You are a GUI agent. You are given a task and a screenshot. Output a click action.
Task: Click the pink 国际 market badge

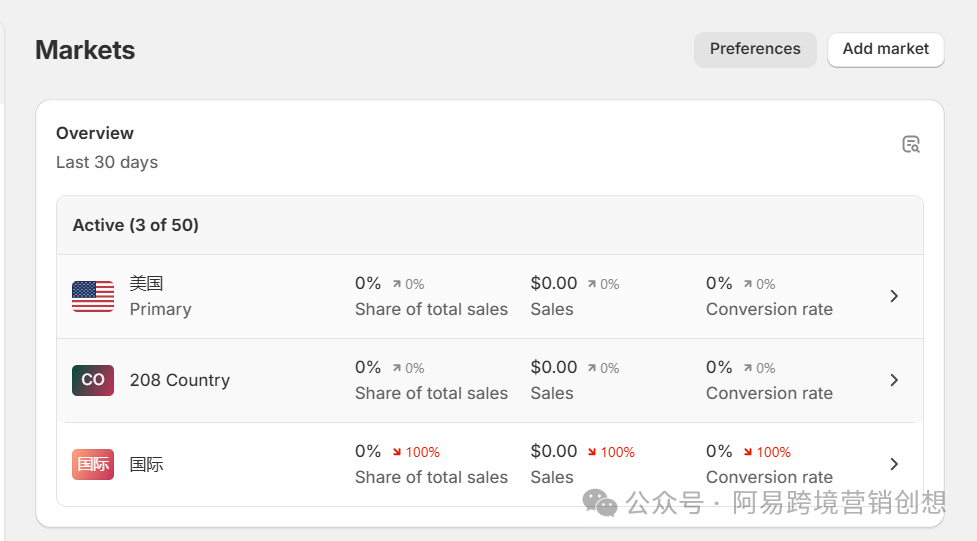[x=93, y=464]
